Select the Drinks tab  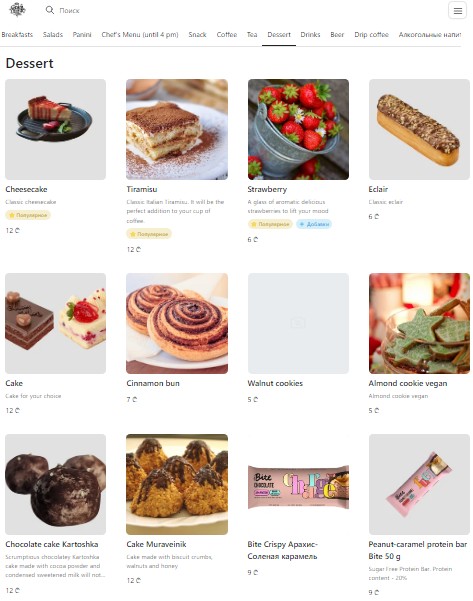[x=310, y=34]
